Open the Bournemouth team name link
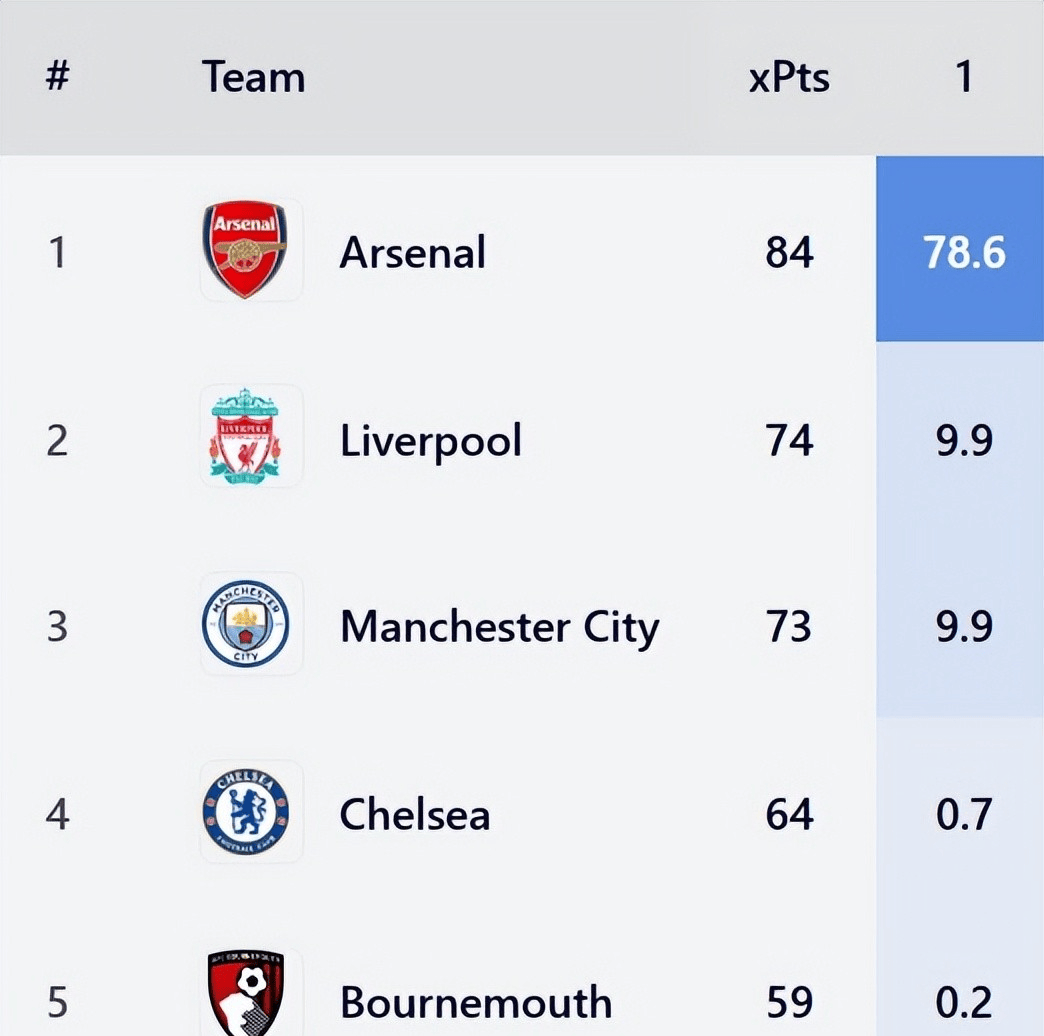1044x1036 pixels. click(476, 1002)
